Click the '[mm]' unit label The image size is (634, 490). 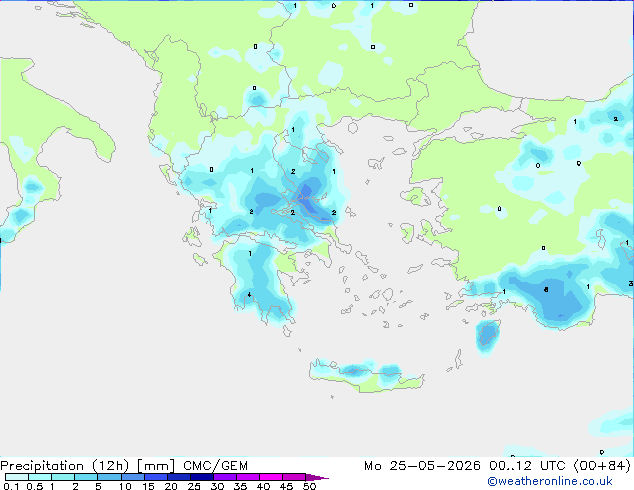tap(156, 466)
